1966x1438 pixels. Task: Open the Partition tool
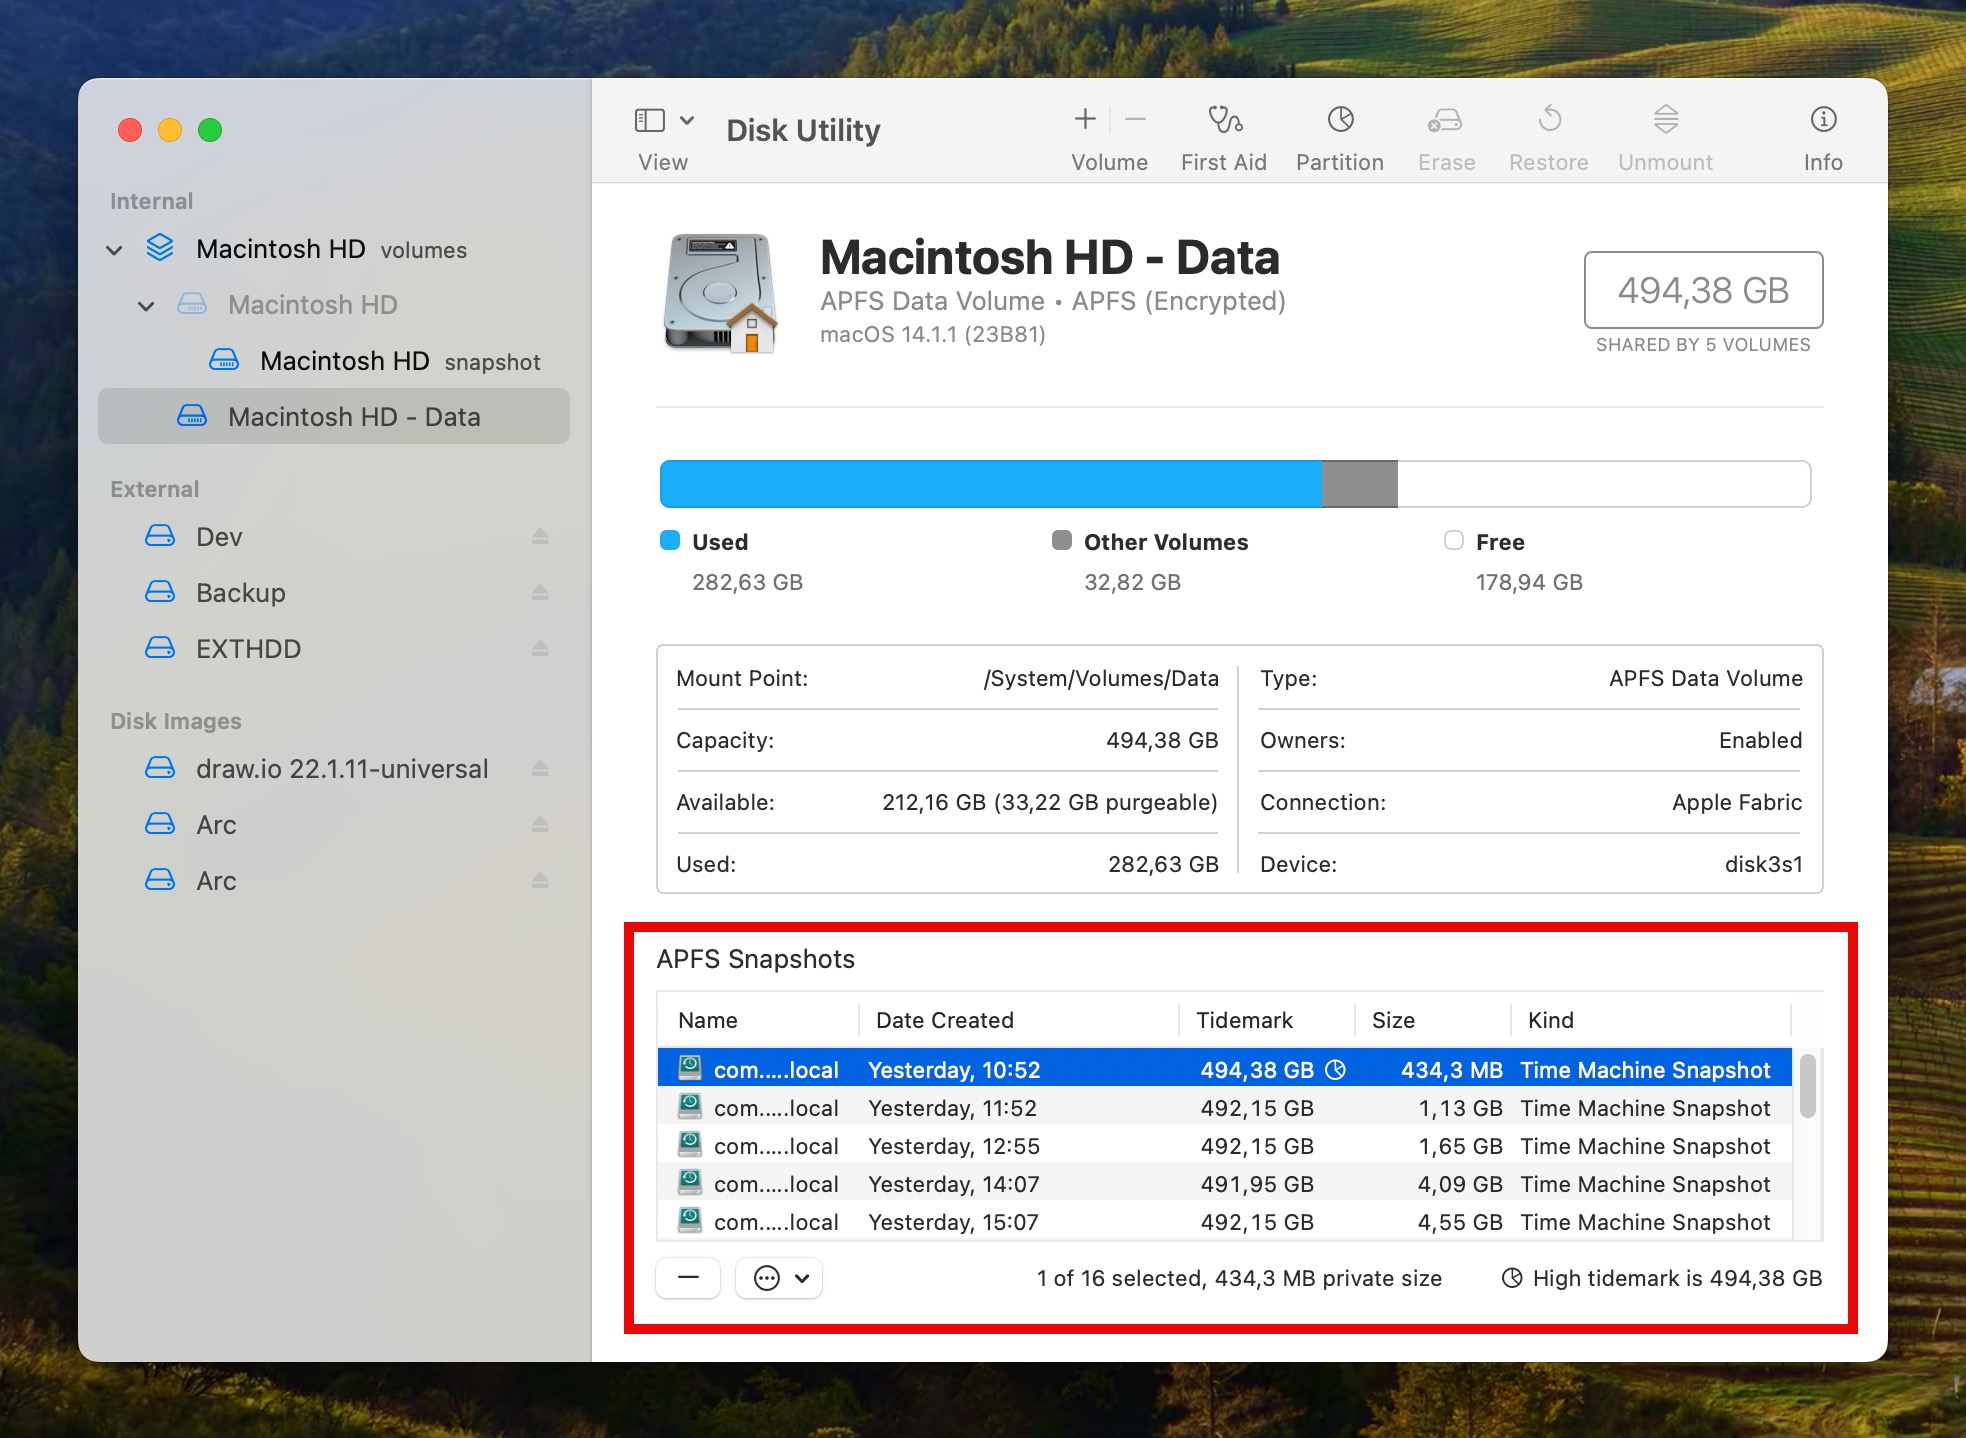[1340, 120]
